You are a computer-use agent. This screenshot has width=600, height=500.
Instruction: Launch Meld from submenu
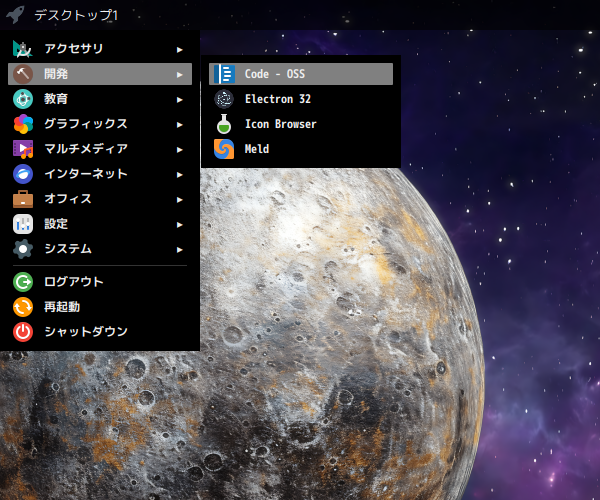[301, 149]
